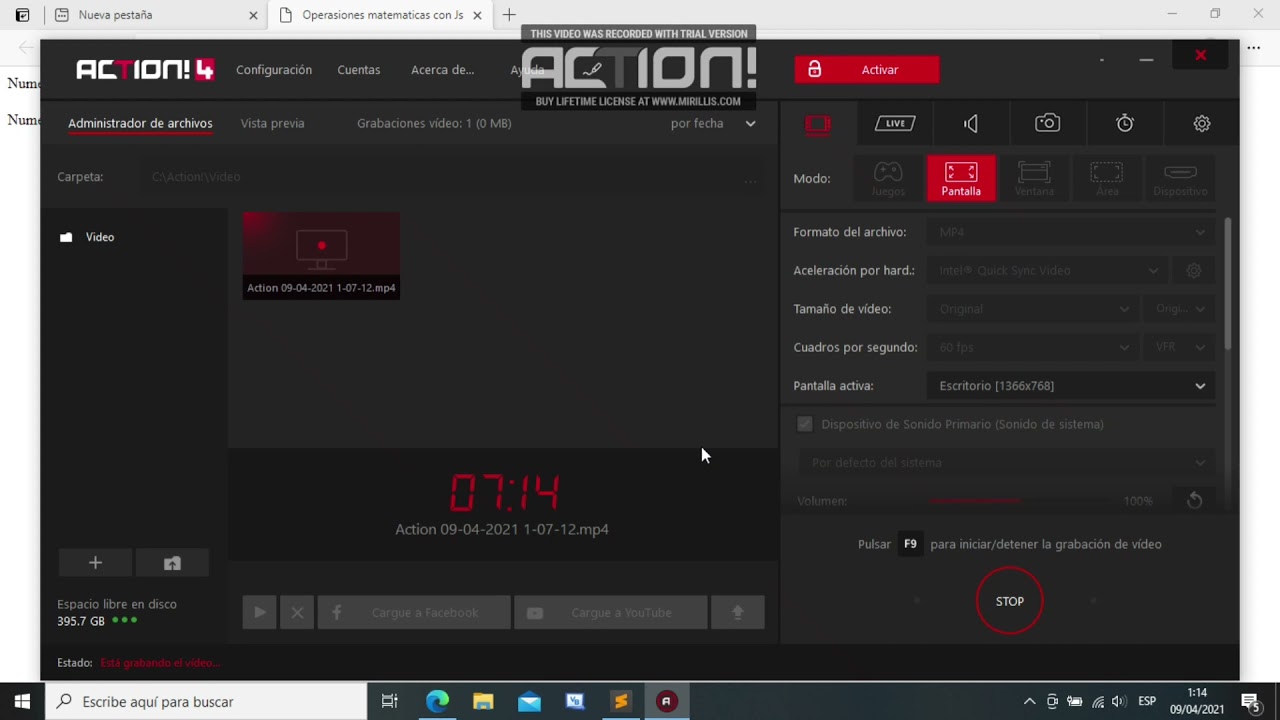Open the Configuración menu
The height and width of the screenshot is (720, 1280).
[x=274, y=70]
